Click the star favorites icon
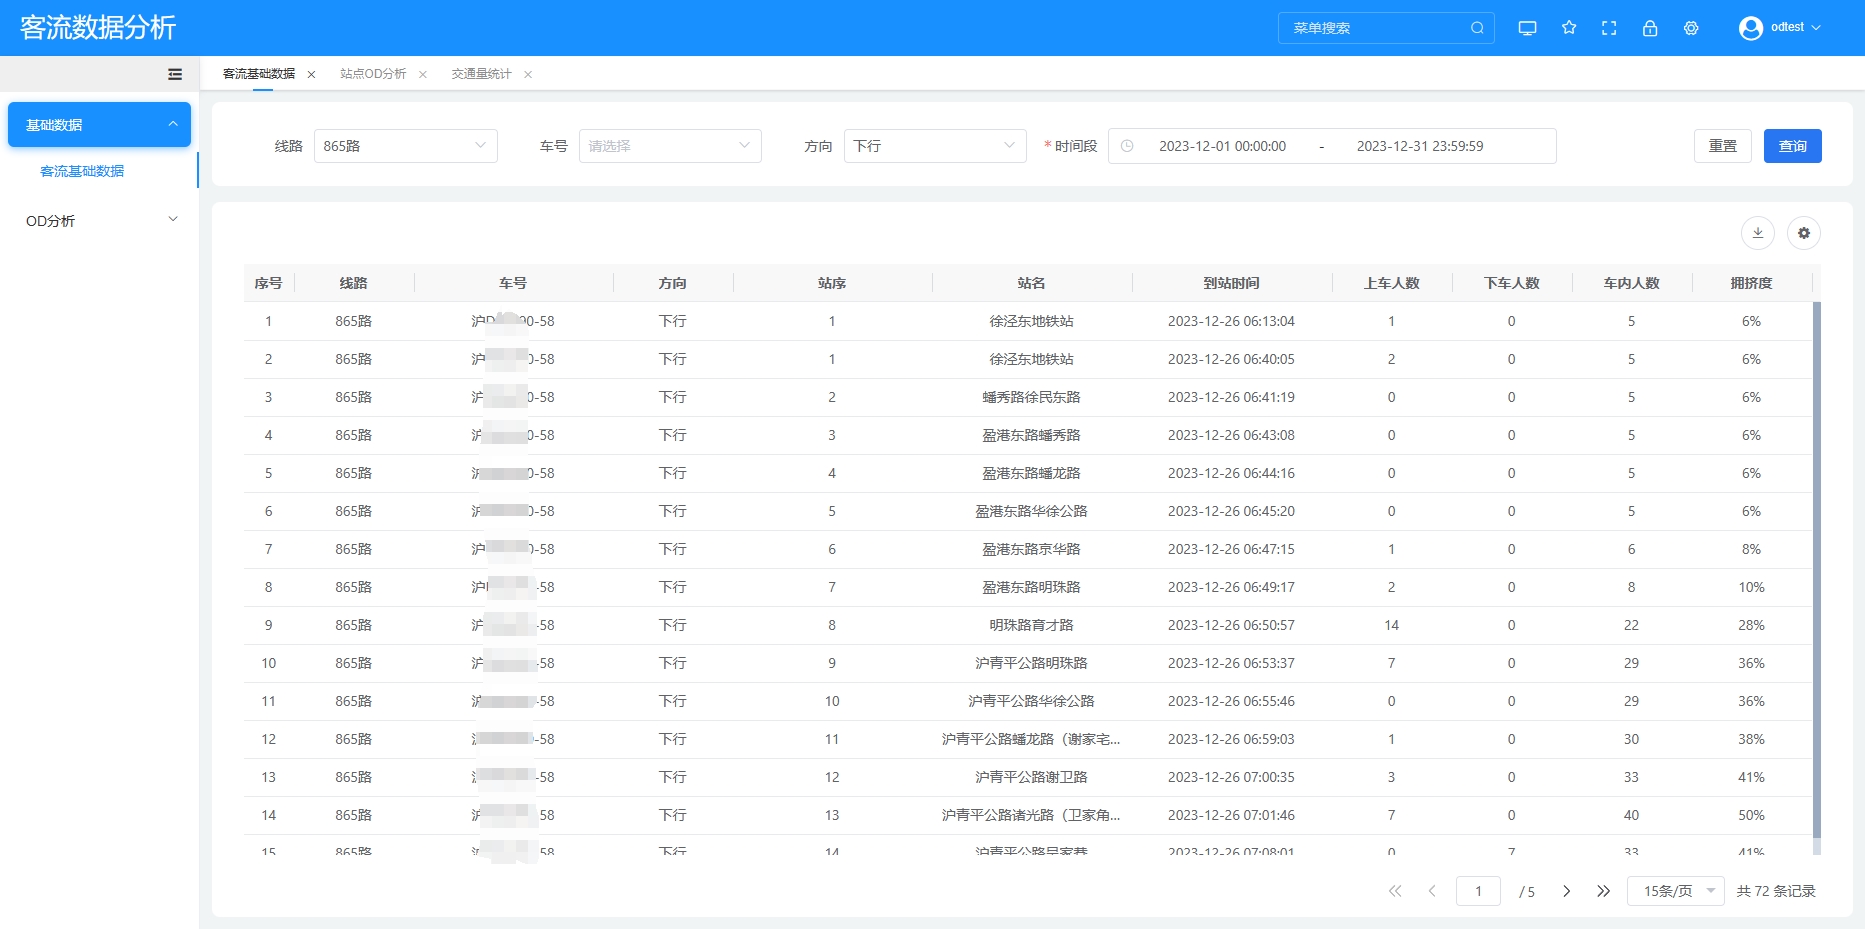 [1569, 28]
